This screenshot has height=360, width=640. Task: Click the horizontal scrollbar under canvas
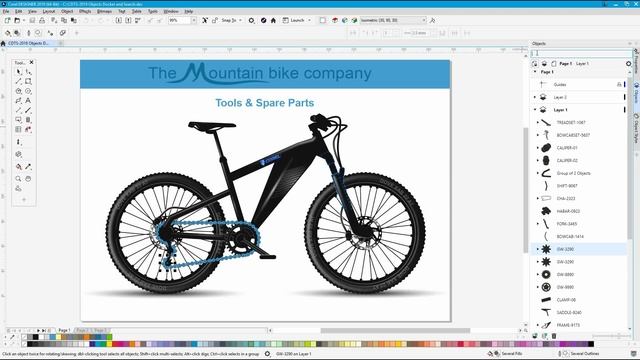coord(395,330)
